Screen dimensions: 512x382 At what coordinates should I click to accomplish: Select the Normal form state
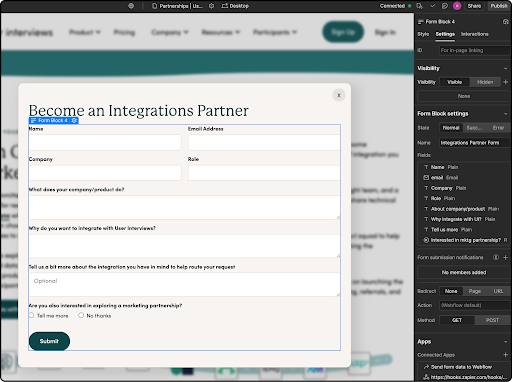pyautogui.click(x=451, y=128)
